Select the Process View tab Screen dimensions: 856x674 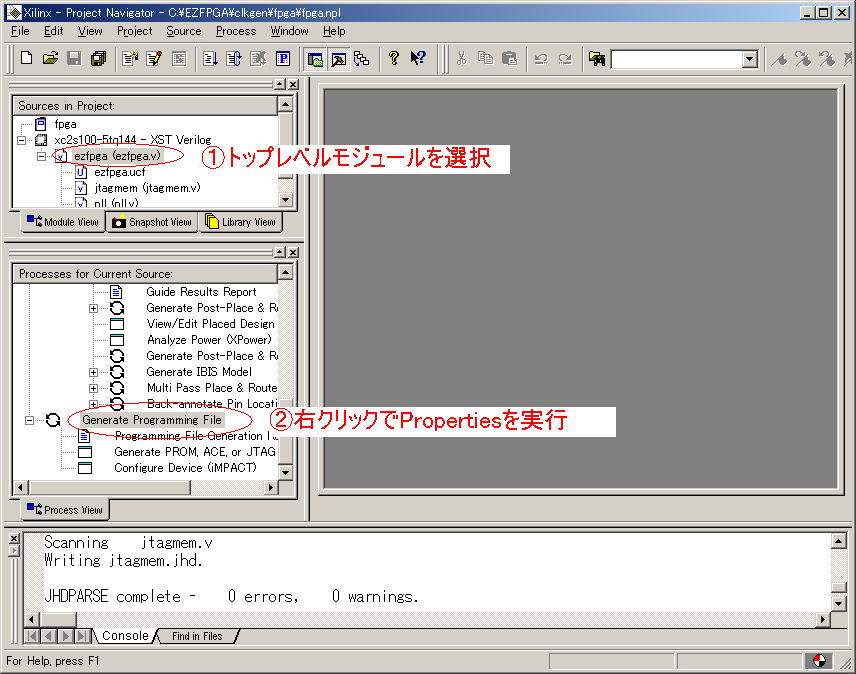[65, 510]
